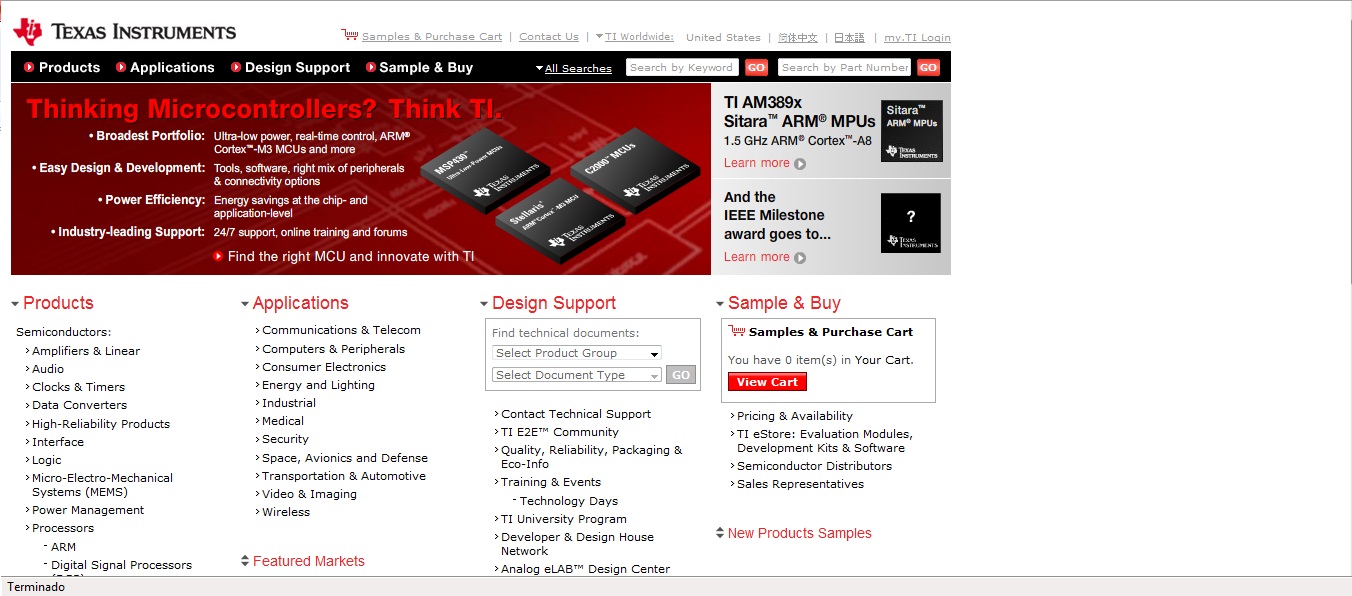This screenshot has height=596, width=1352.
Task: Collapse the Design Support section heading
Action: pos(548,303)
